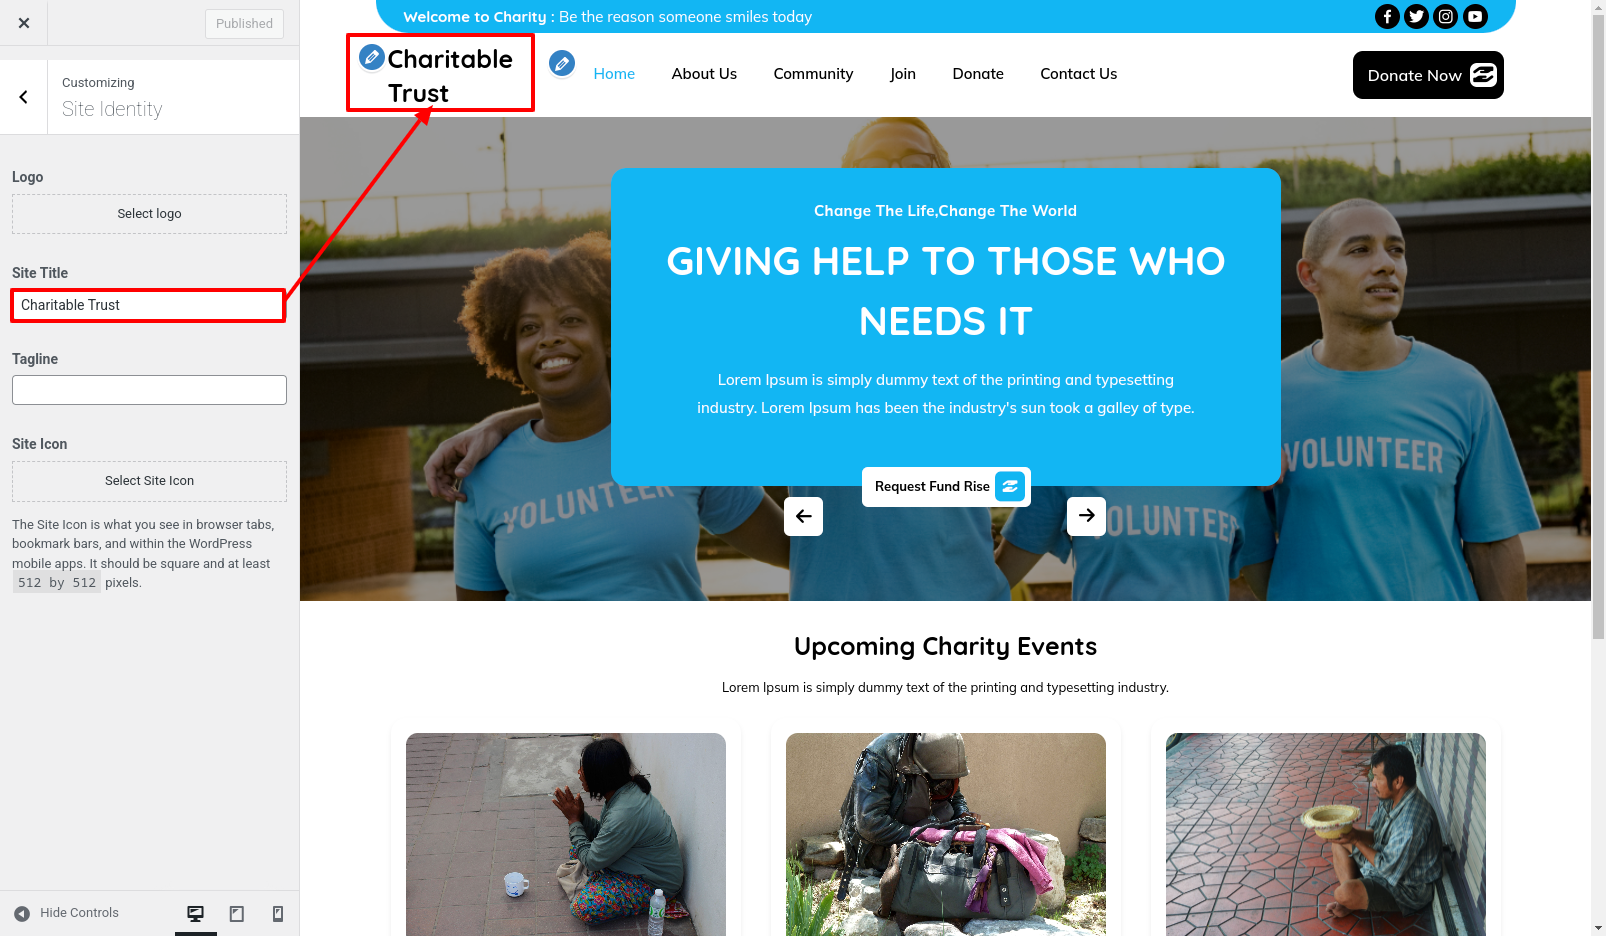The width and height of the screenshot is (1606, 936).
Task: Click the Select logo button
Action: 149,214
